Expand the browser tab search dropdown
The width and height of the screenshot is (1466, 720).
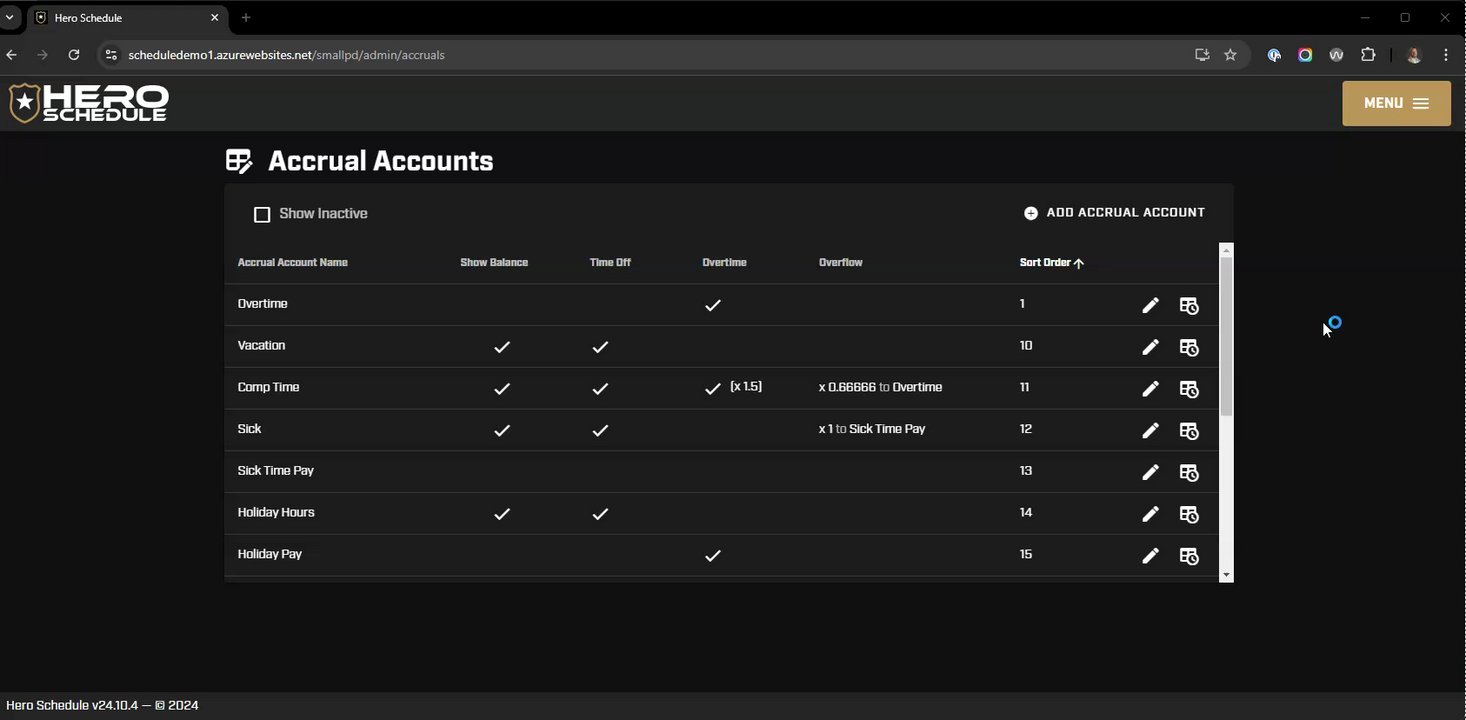[9, 17]
